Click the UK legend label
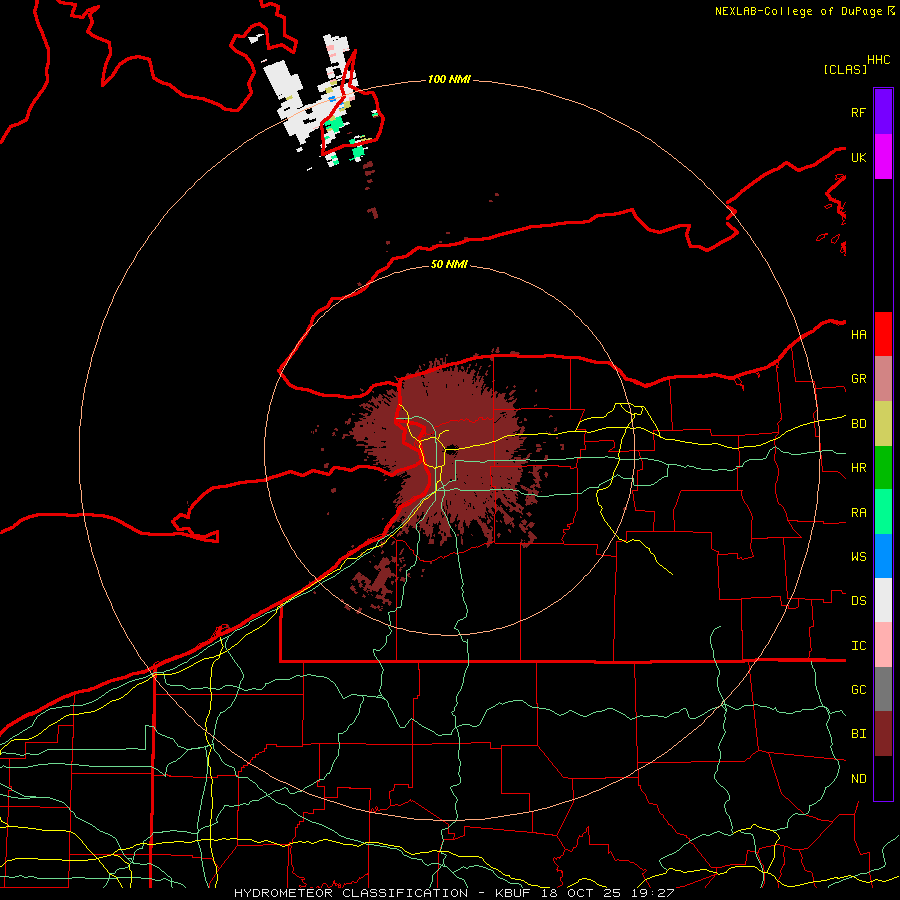This screenshot has height=900, width=900. pos(858,157)
